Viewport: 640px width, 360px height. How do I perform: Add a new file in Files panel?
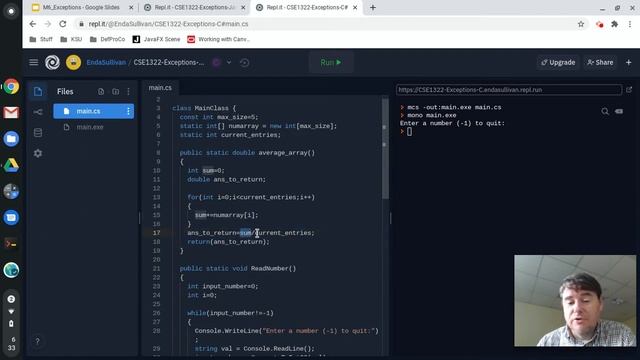[101, 91]
